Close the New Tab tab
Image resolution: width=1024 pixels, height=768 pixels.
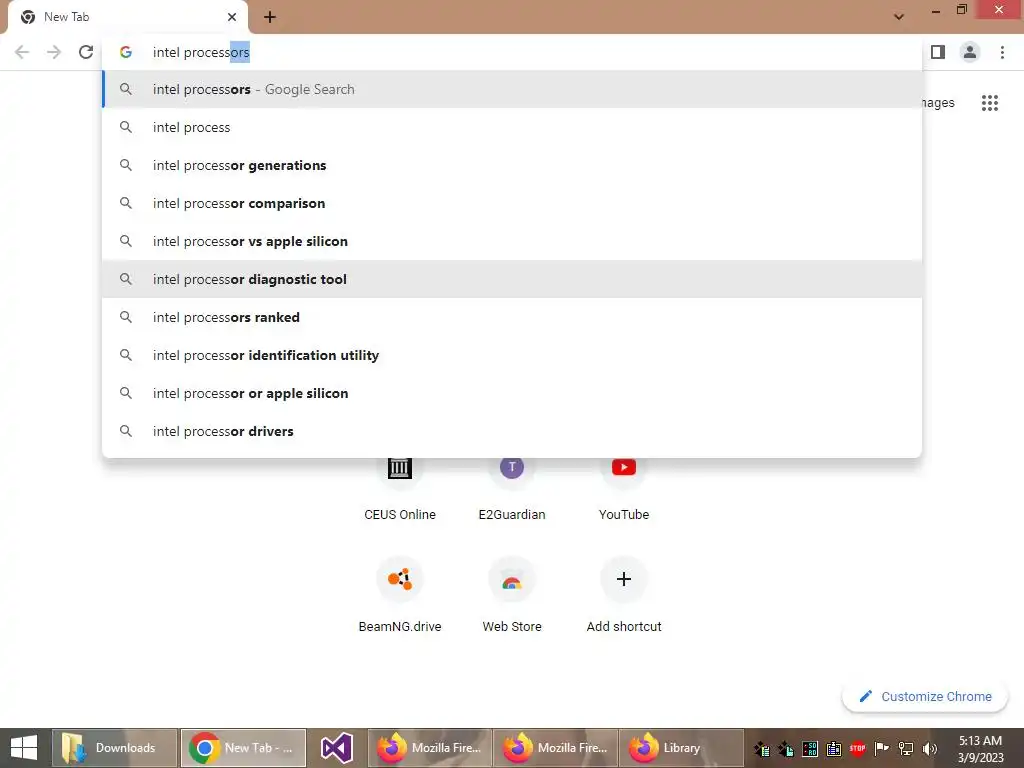232,17
